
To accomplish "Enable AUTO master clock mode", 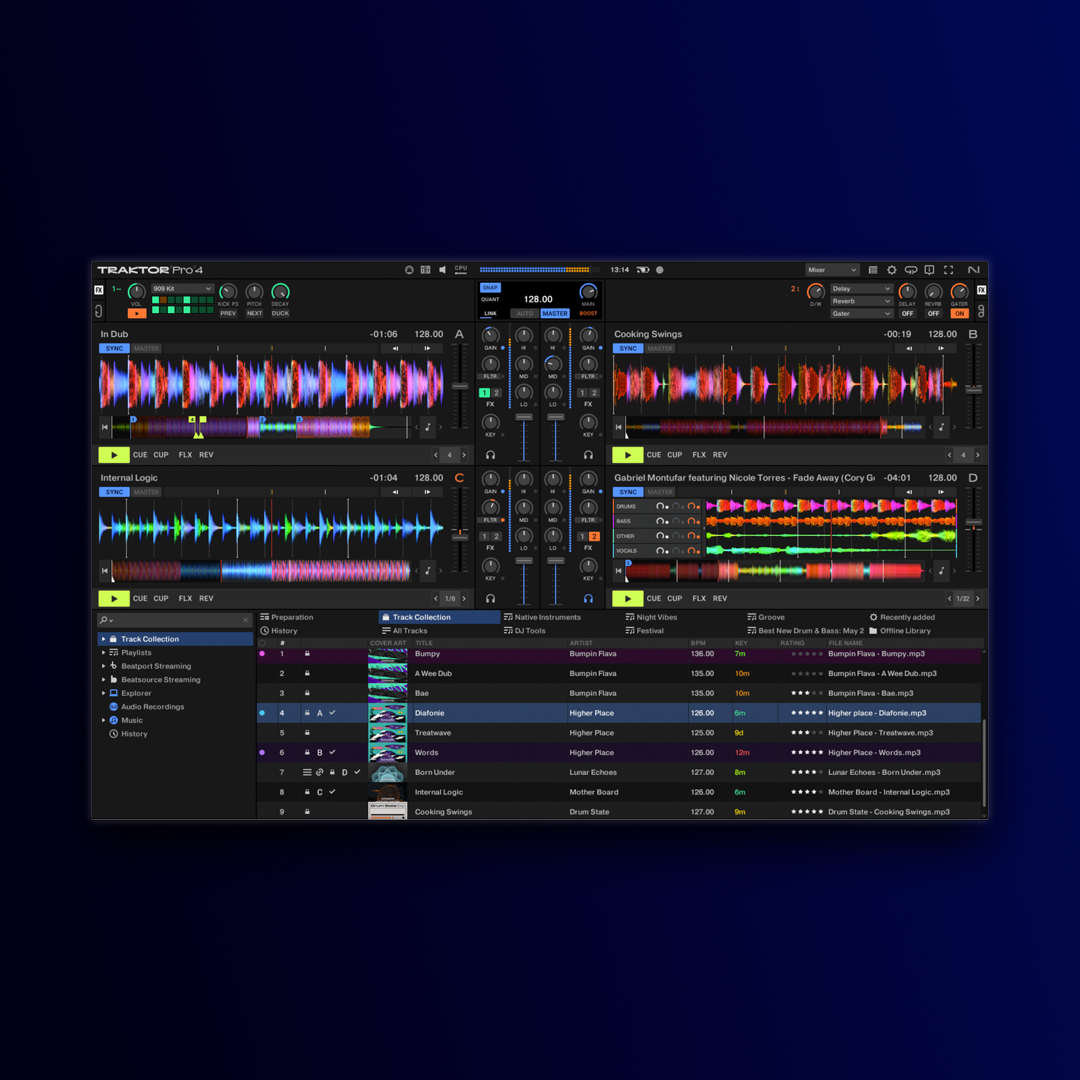I will (x=525, y=313).
